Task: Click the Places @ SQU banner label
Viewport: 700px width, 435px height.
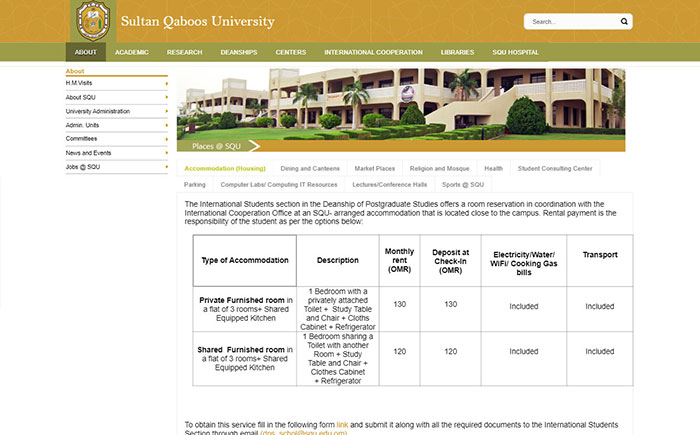Action: pos(217,146)
